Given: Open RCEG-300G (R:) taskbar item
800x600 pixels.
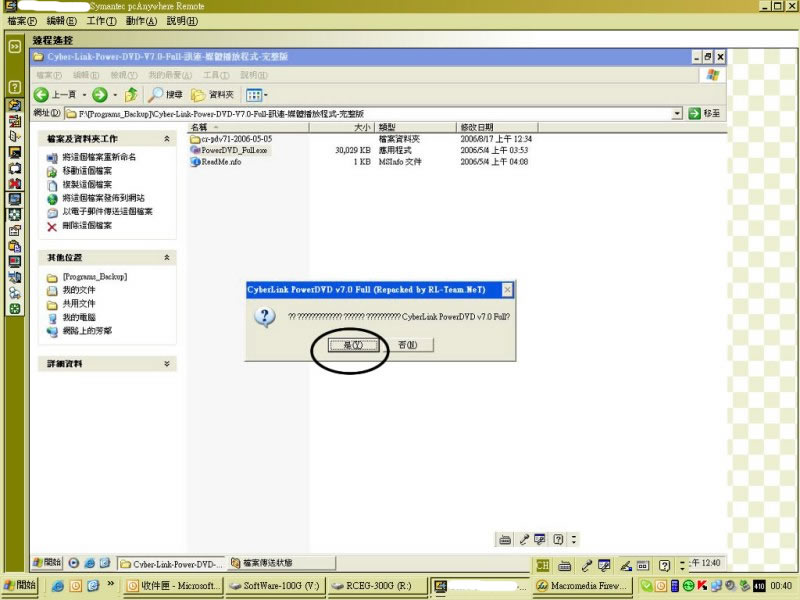Looking at the screenshot, I should pos(377,586).
